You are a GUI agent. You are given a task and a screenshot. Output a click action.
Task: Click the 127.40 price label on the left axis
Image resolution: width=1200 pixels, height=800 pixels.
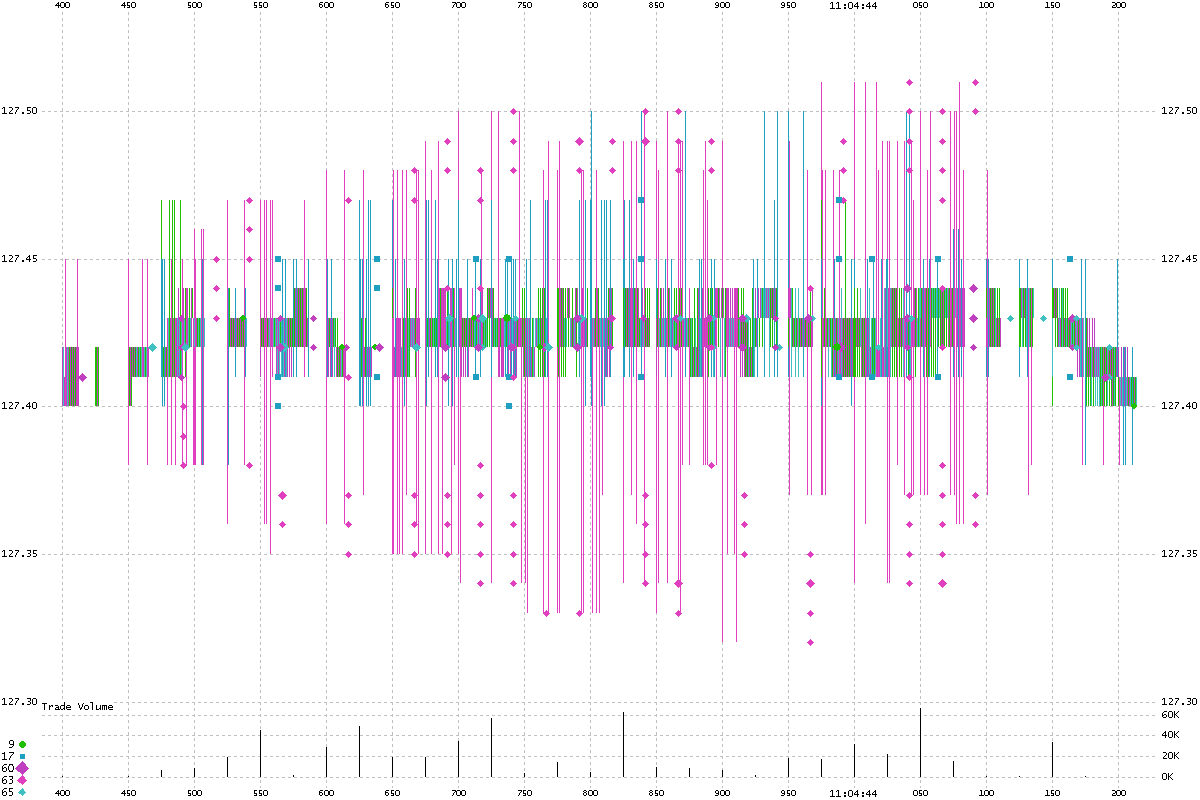tap(19, 406)
